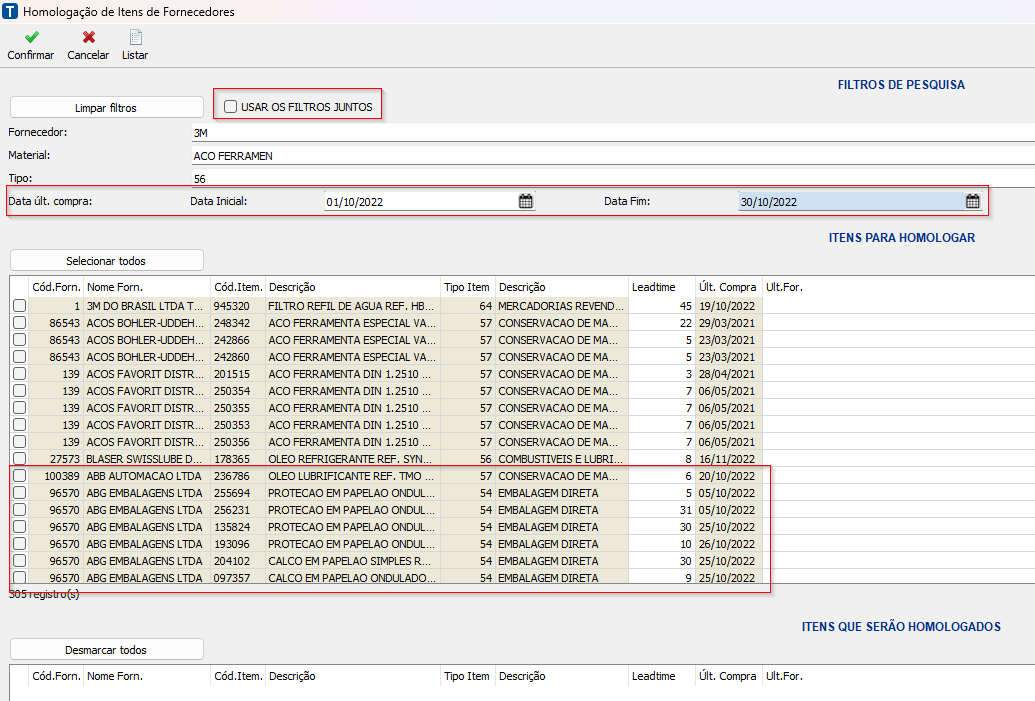
Task: Select checkbox for ABB AUTOMACAO LTDA row
Action: click(19, 476)
